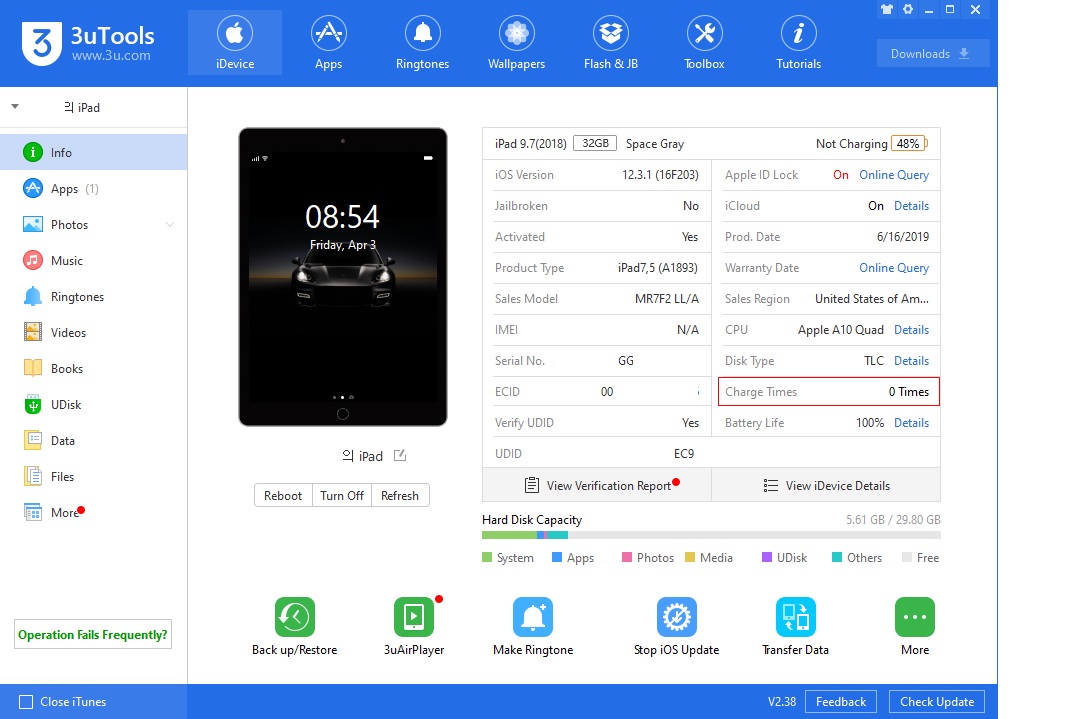
Task: Click the Charge Times row
Action: click(828, 392)
